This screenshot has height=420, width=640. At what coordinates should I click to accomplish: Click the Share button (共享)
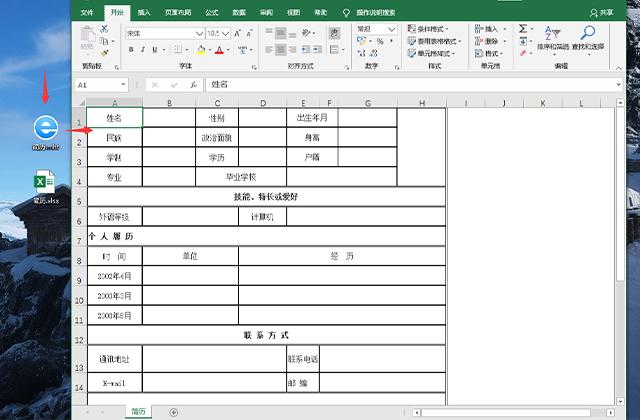pos(602,13)
